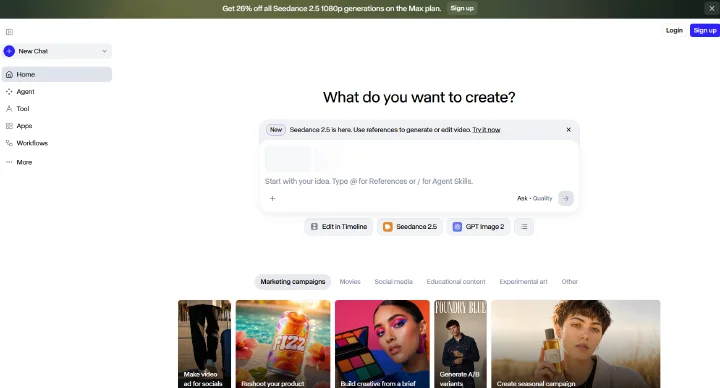Open Build creative from a brief card
Viewport: 720px width, 388px height.
(382, 344)
